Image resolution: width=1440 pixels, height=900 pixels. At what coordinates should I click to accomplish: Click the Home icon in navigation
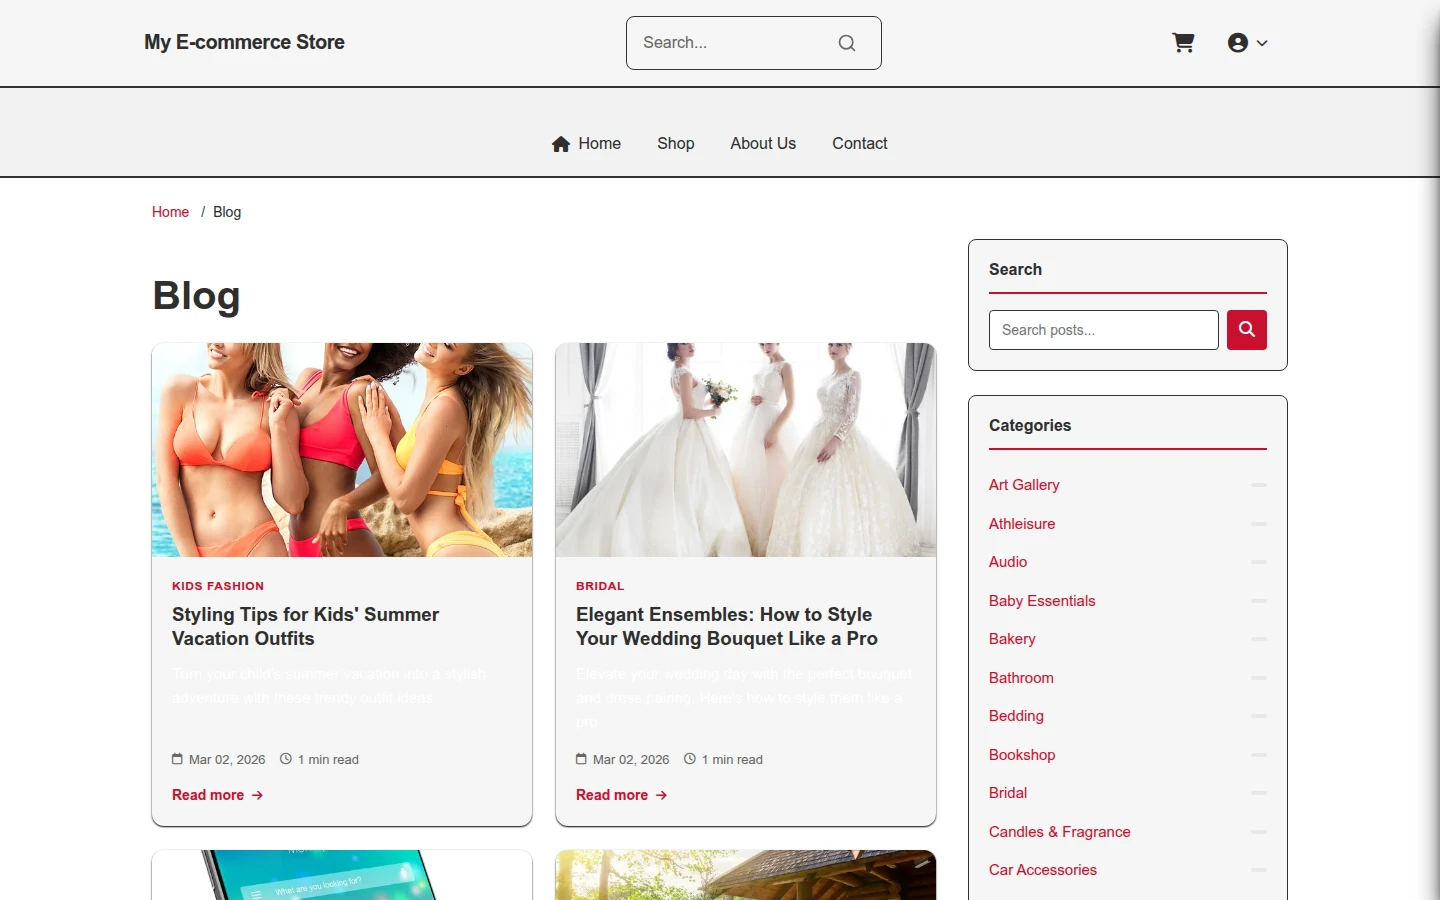pos(561,144)
